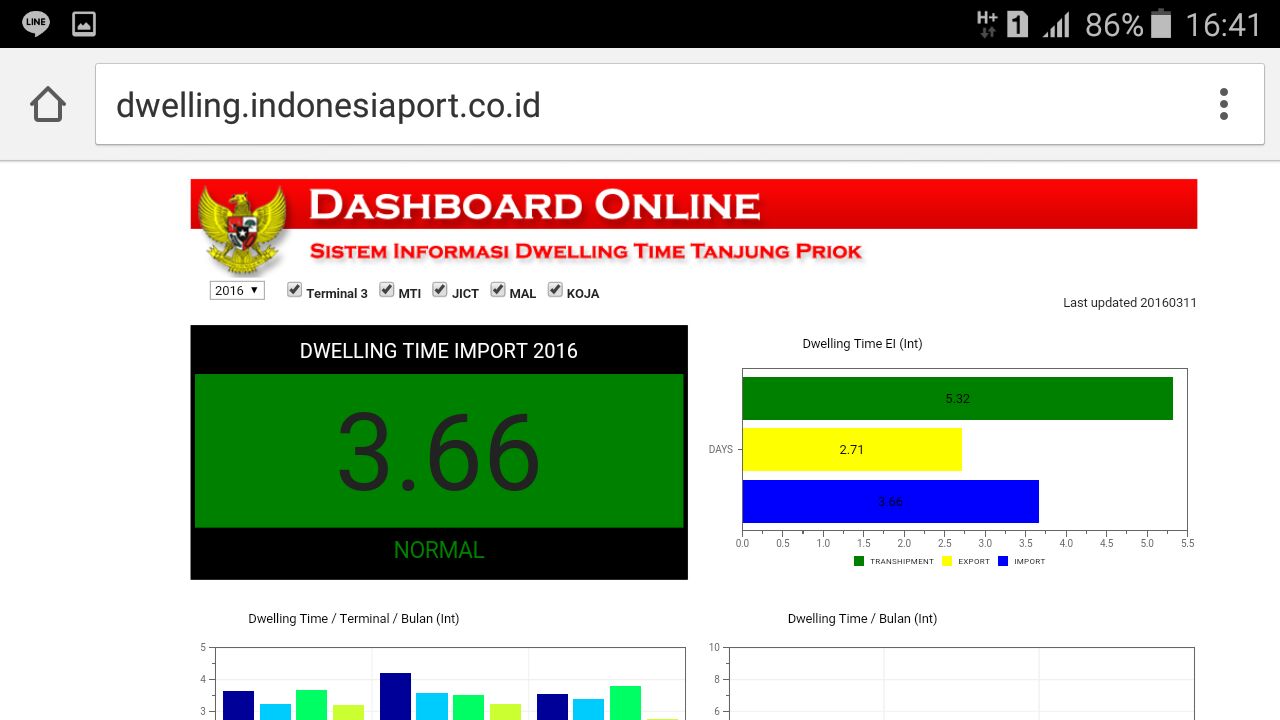This screenshot has width=1280, height=720.
Task: Tap the signal strength icon
Action: pyautogui.click(x=1056, y=24)
